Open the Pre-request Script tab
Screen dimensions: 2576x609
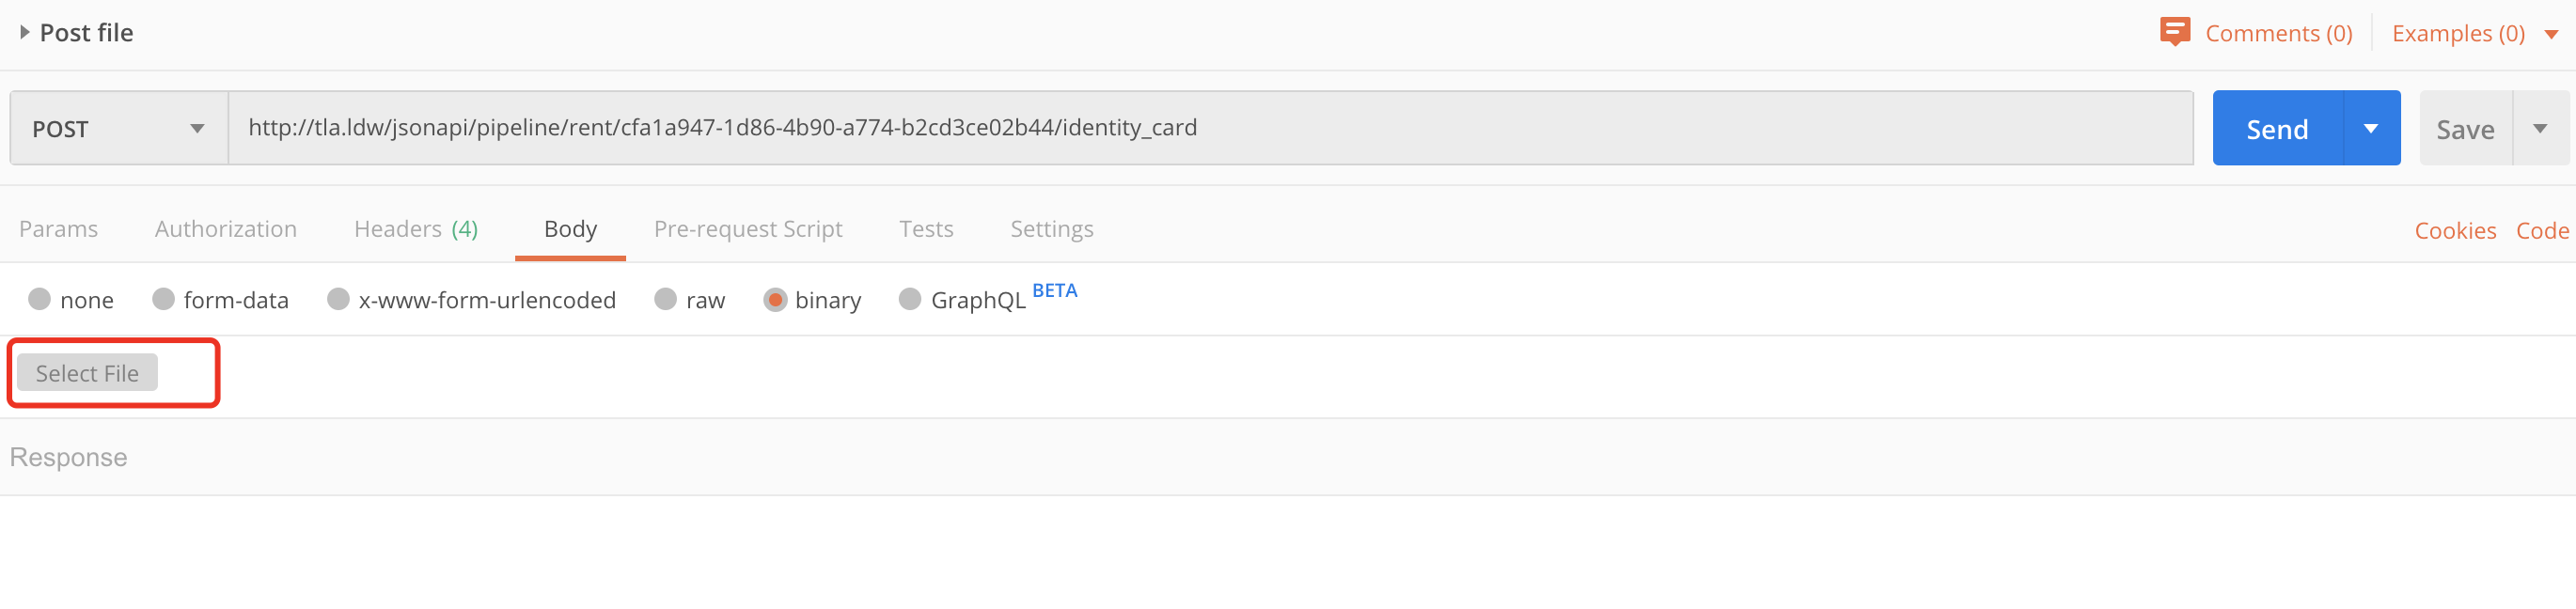tap(748, 229)
